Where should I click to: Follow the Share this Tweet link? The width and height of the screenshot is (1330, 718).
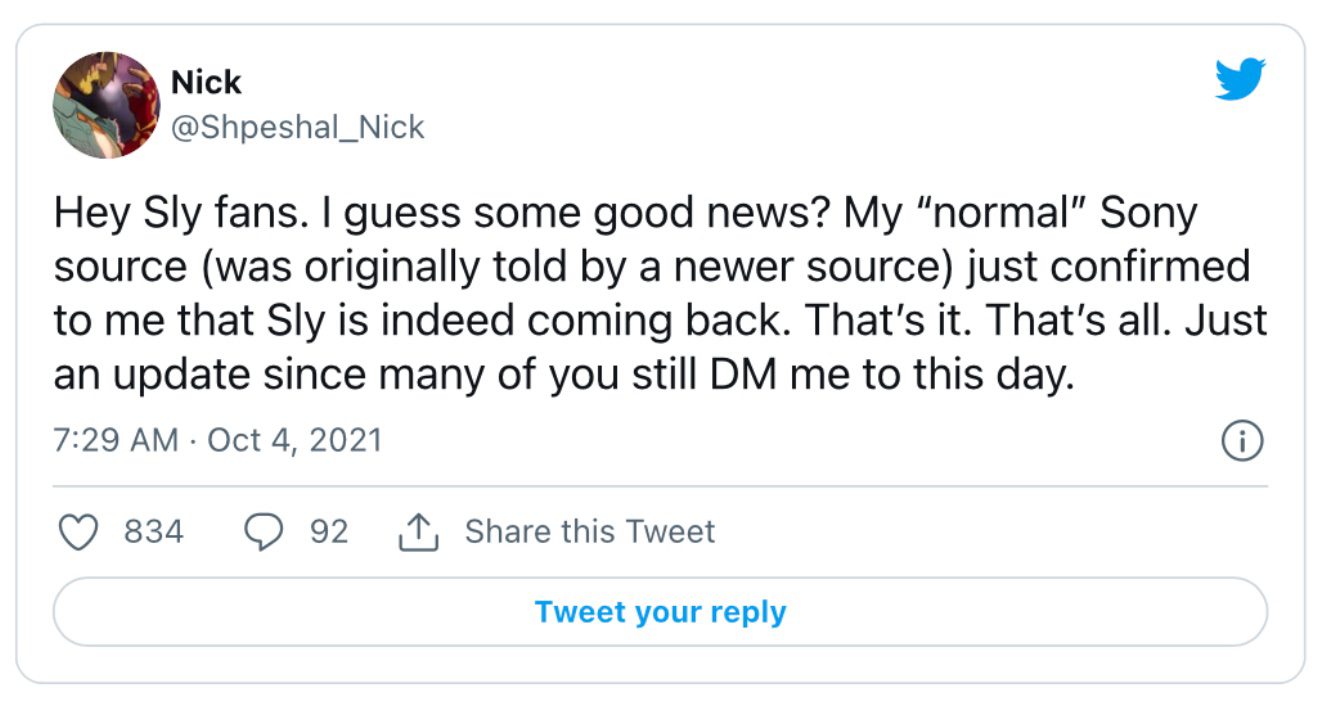(590, 531)
